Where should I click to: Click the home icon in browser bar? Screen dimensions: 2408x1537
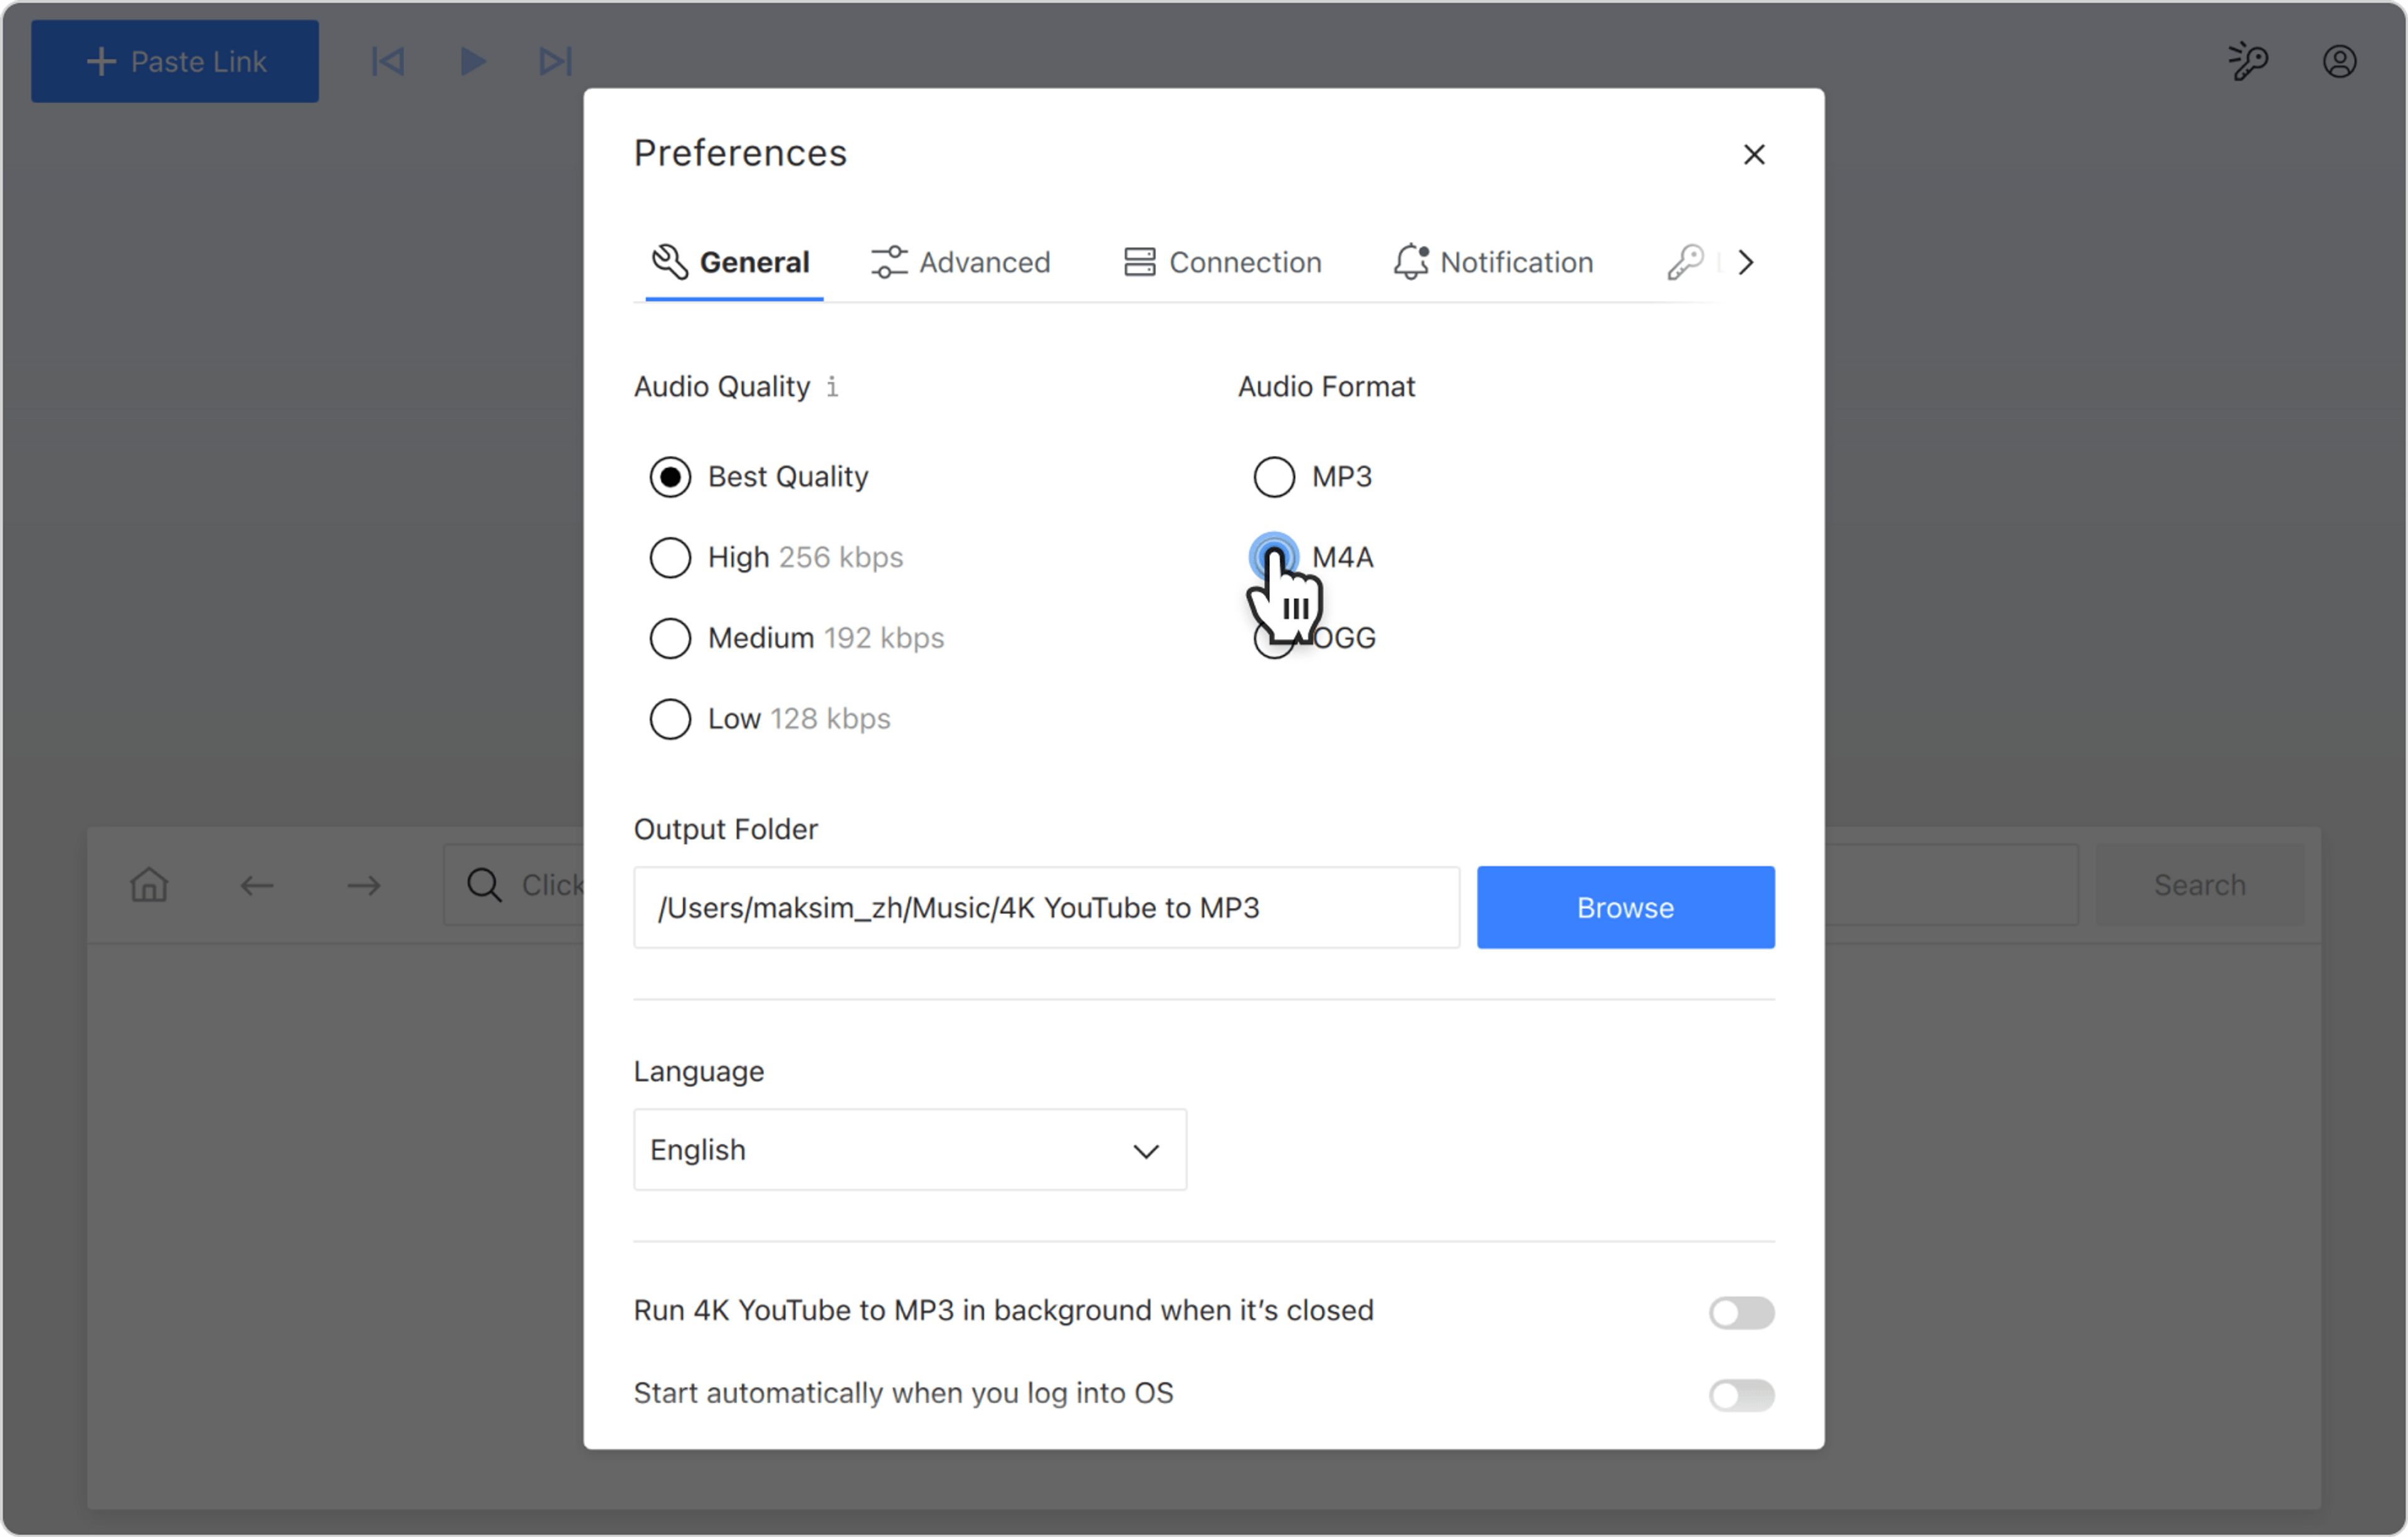(x=149, y=885)
